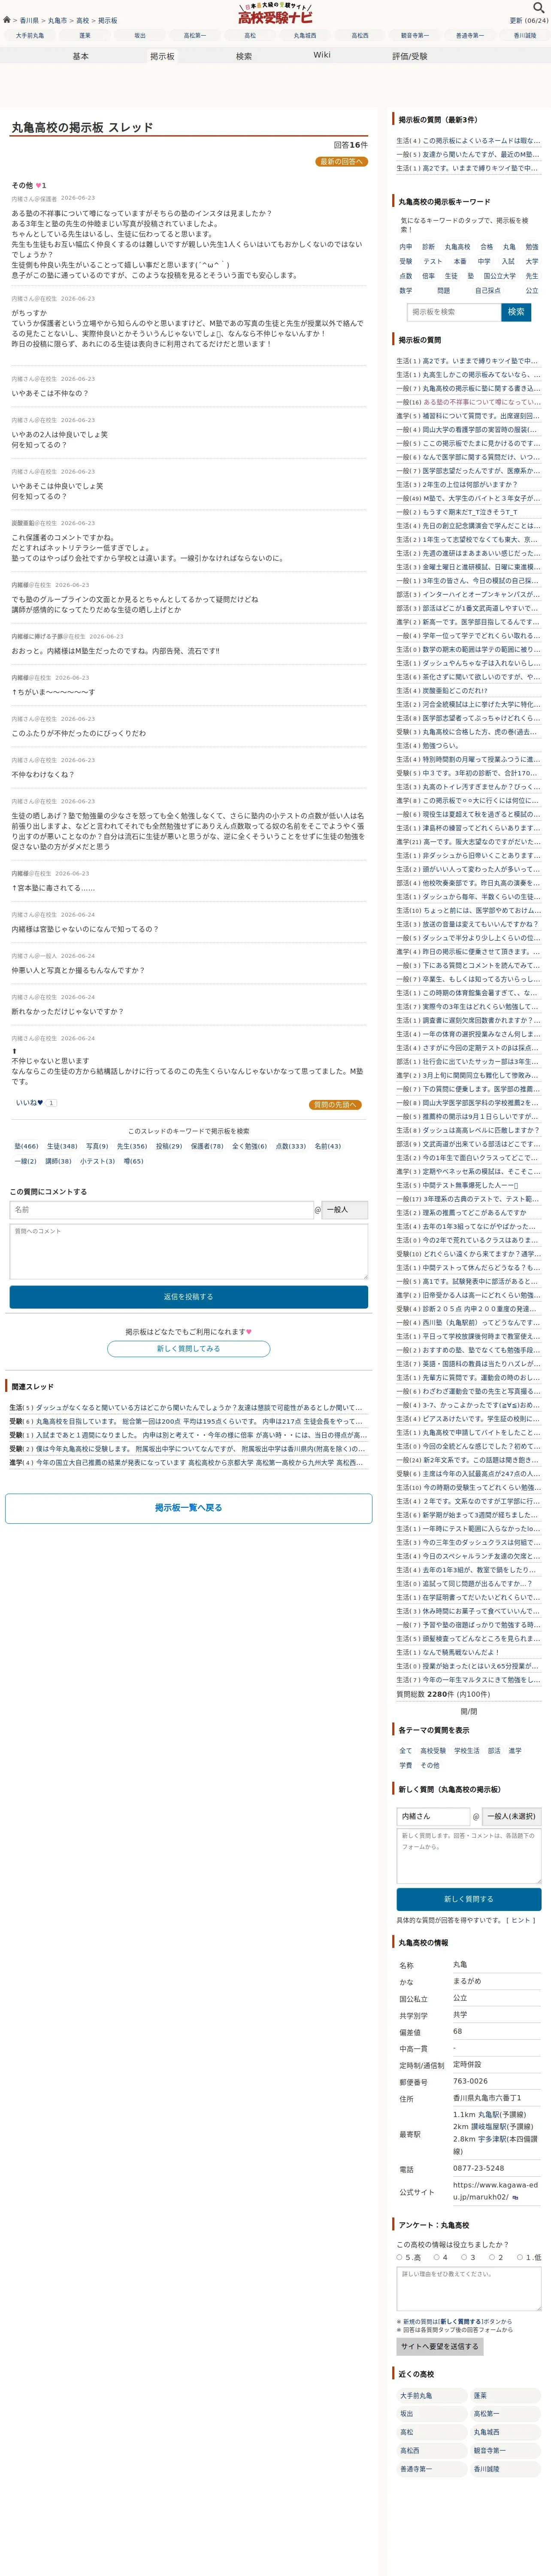Select survey rating 2
This screenshot has width=551, height=2576.
click(x=492, y=2257)
